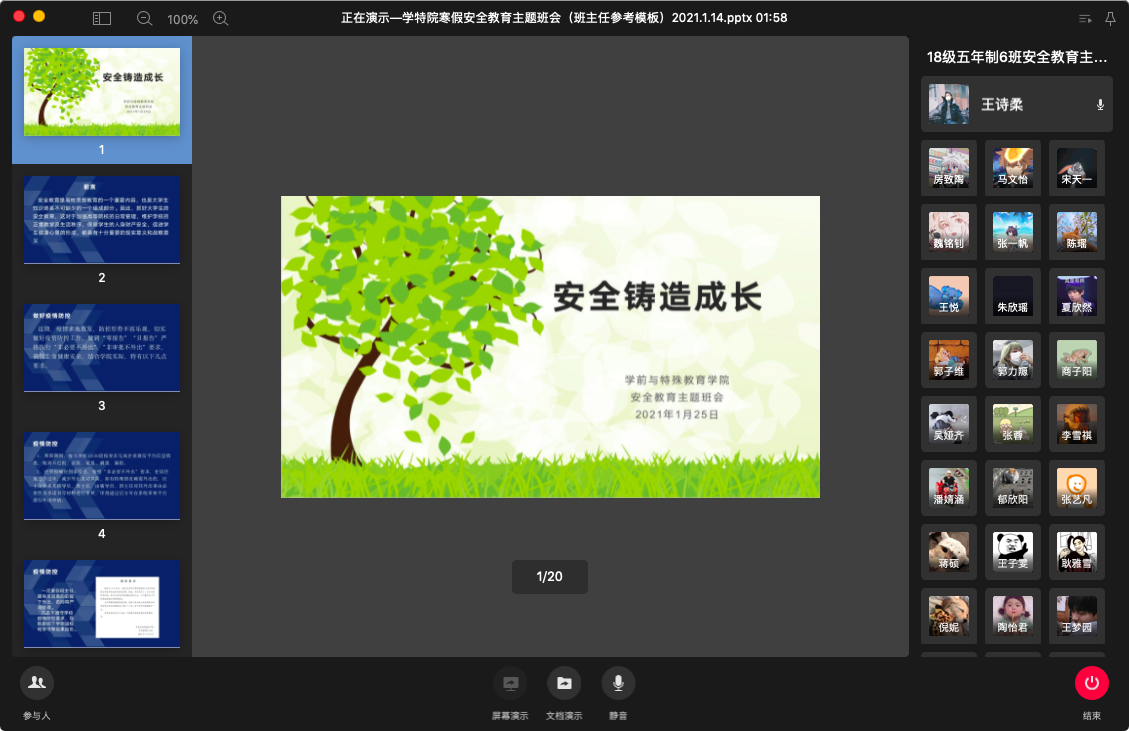Select participant 夏欣然 avatar
Screen dimensions: 1129x731
[1077, 296]
